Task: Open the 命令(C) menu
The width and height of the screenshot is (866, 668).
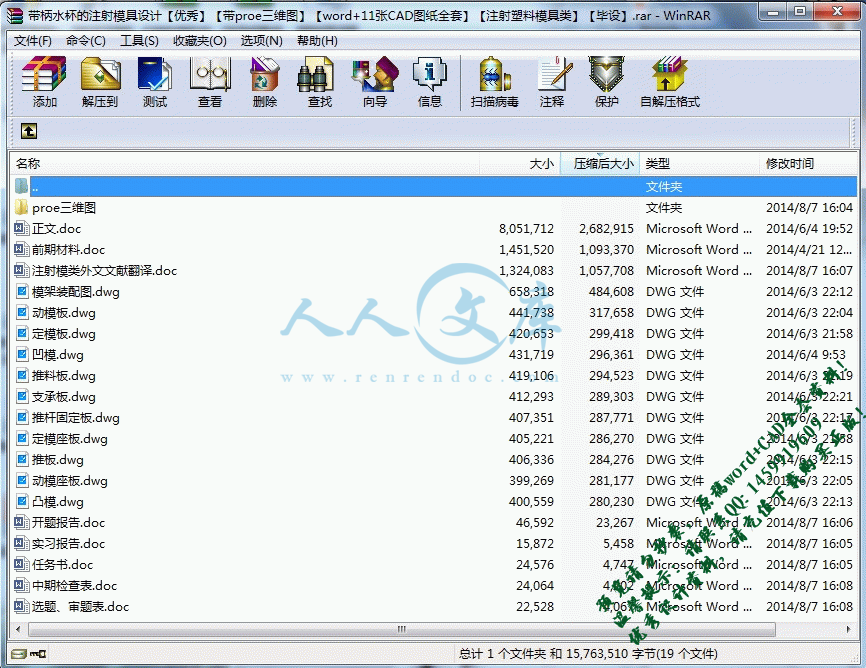Action: click(86, 40)
